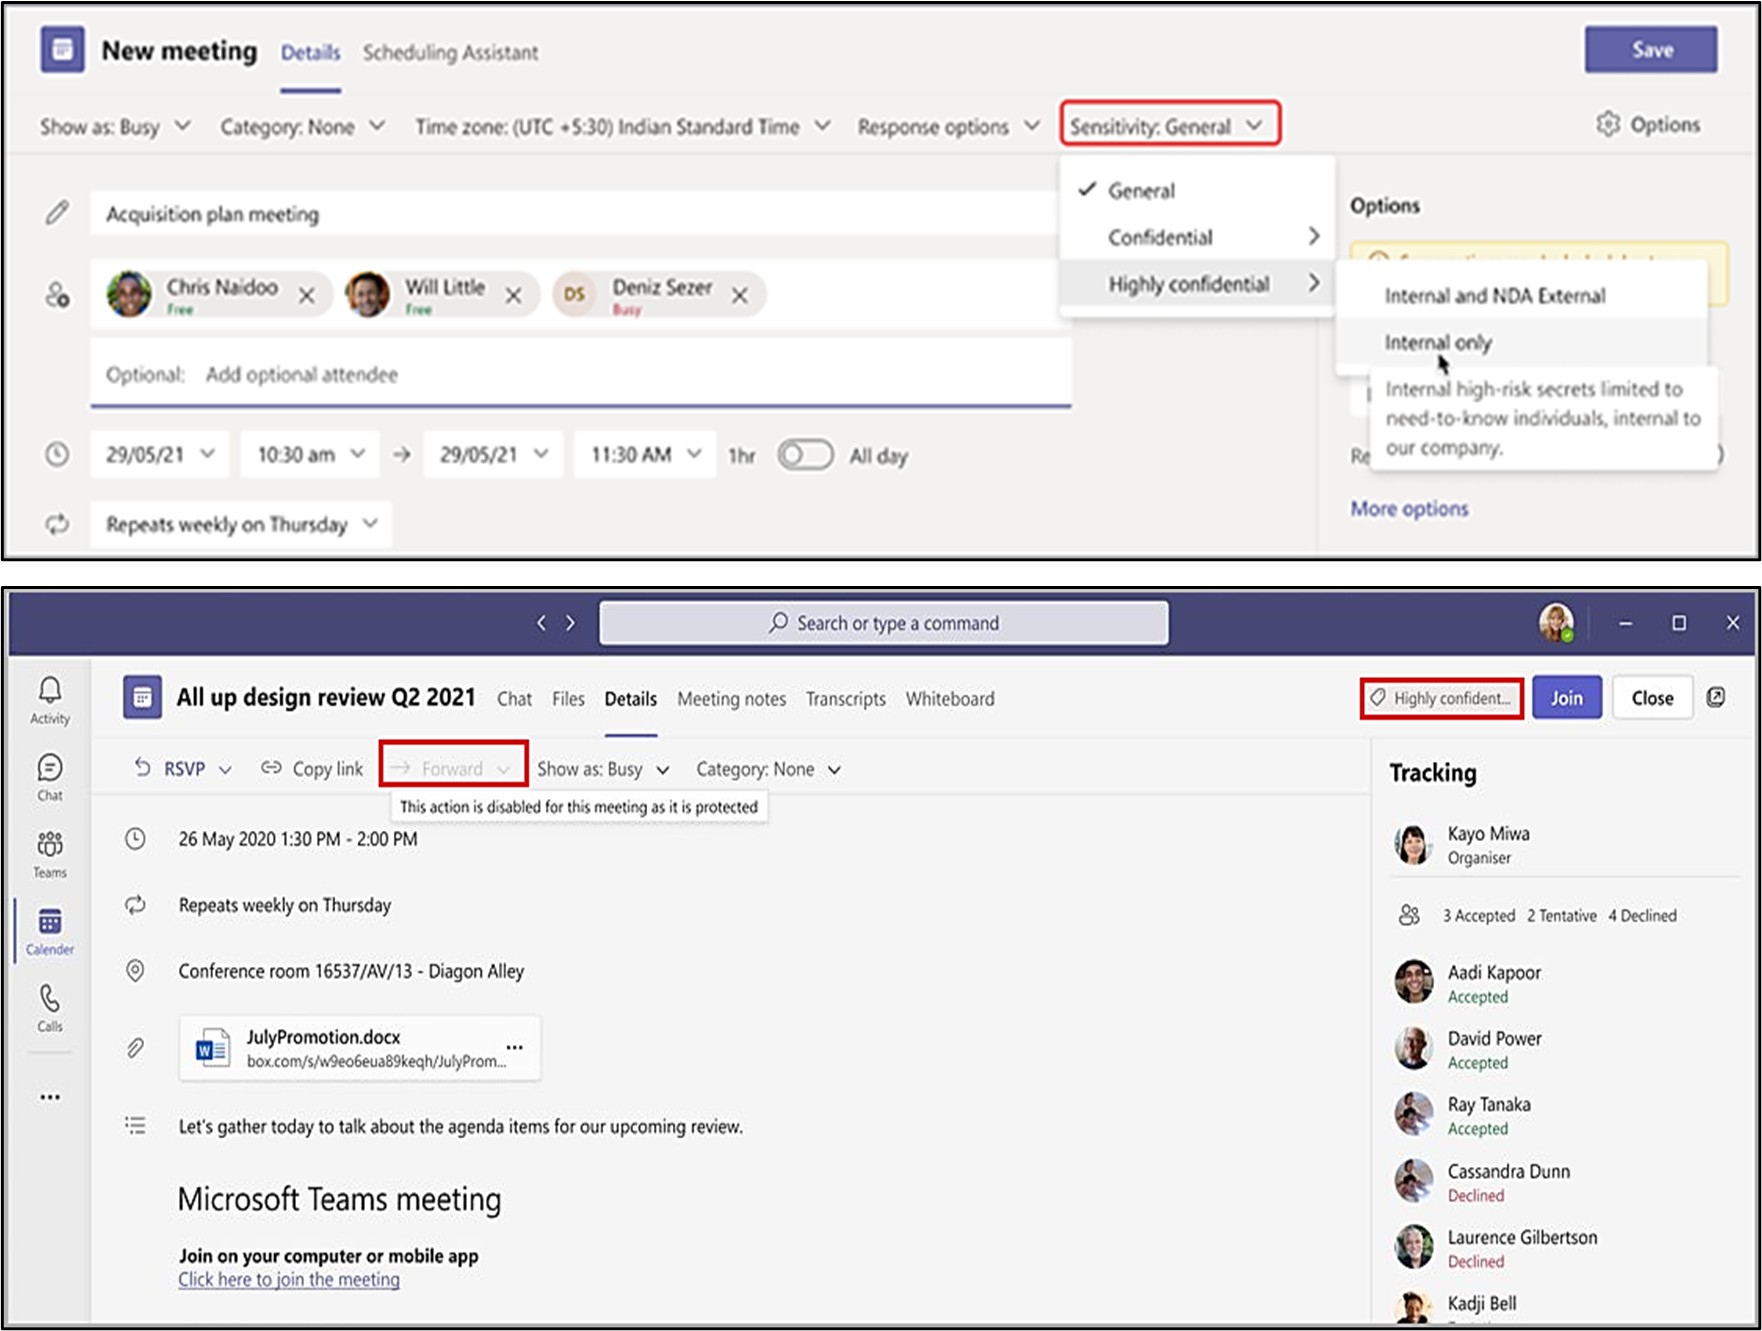
Task: Click the Search or type a command box
Action: [x=884, y=623]
